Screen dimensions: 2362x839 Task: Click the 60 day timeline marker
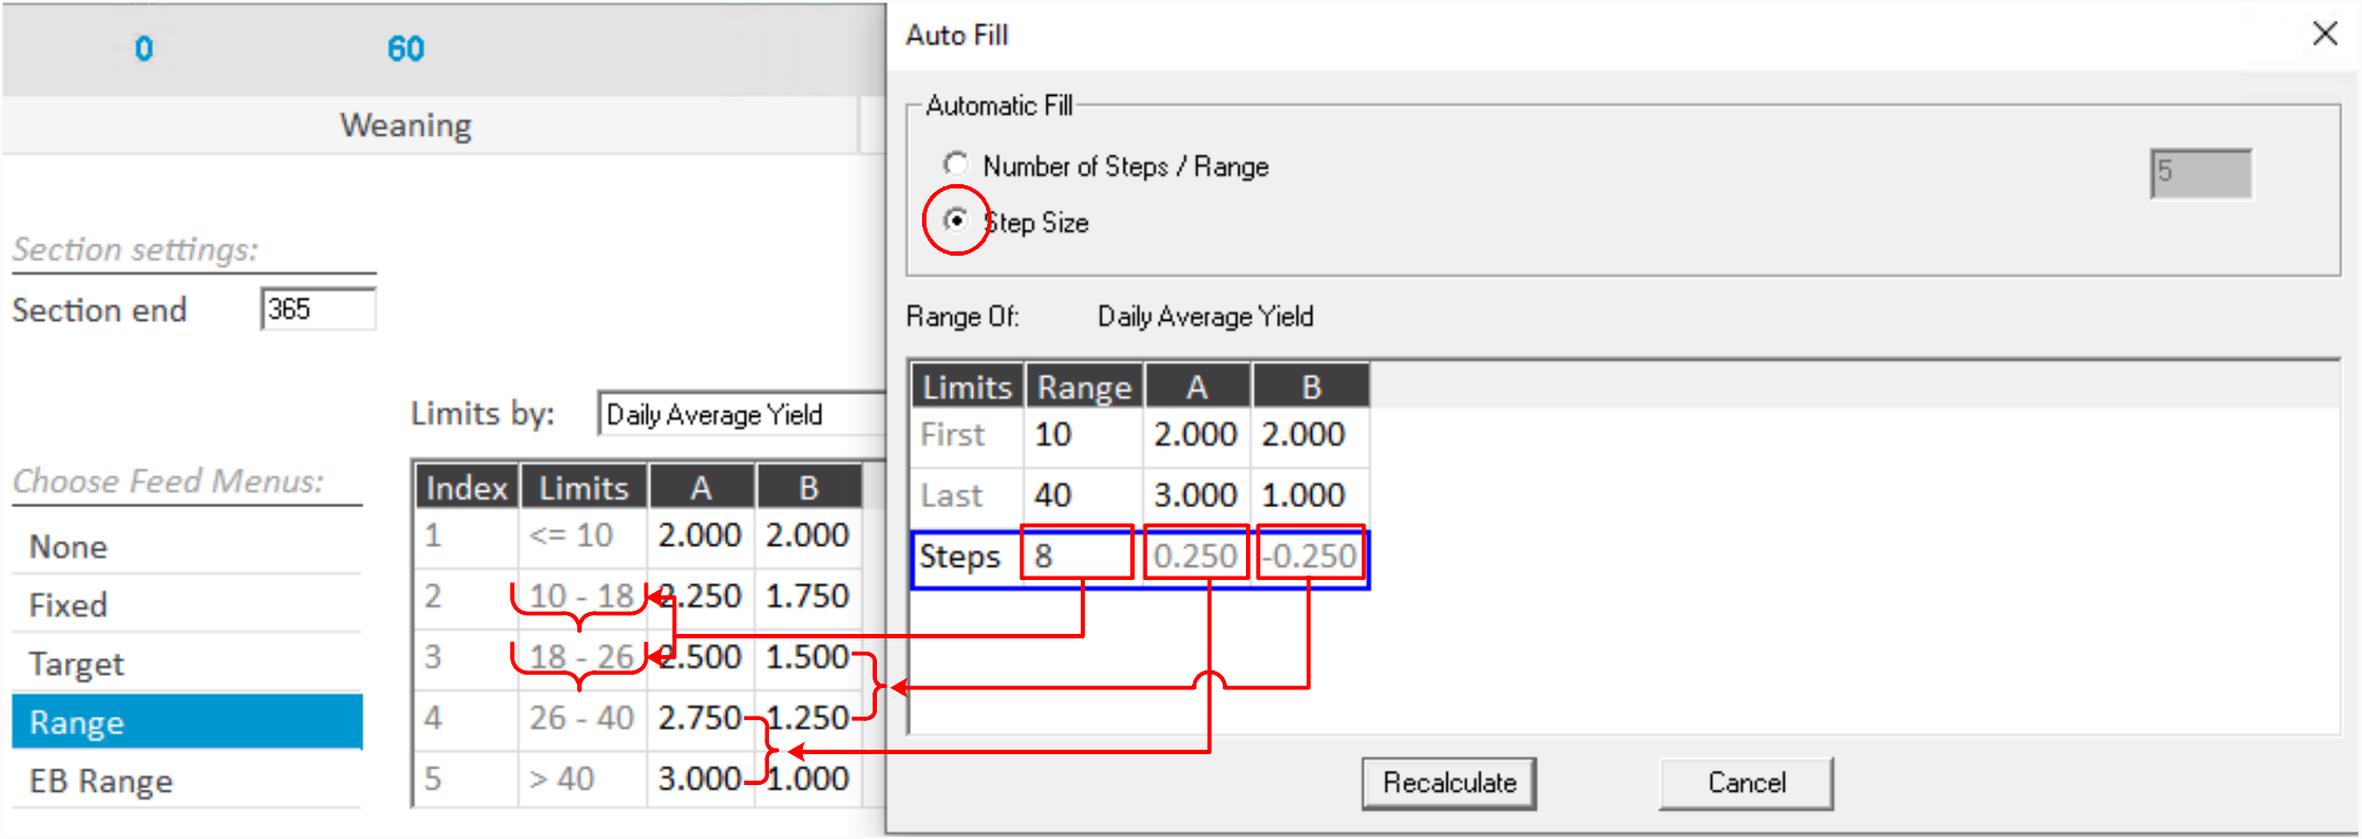click(405, 49)
